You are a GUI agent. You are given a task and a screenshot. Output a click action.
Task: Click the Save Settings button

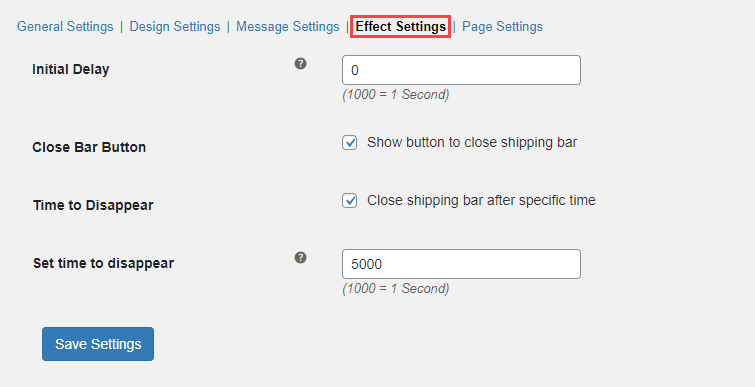(x=98, y=344)
